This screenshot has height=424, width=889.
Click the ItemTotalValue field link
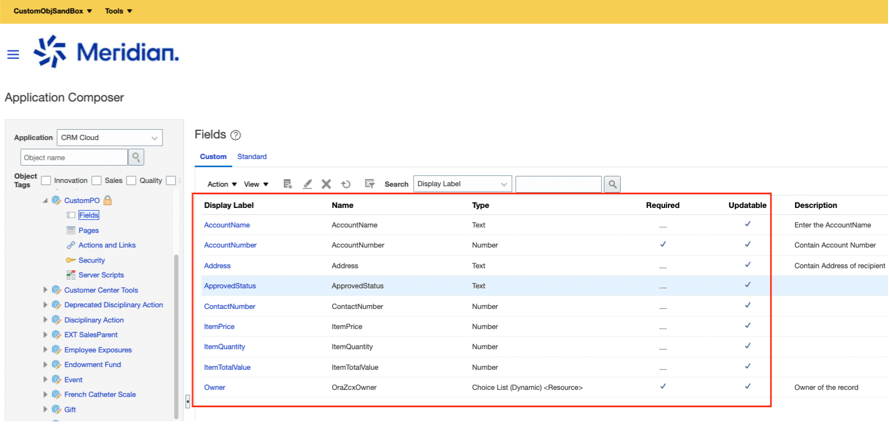point(229,367)
